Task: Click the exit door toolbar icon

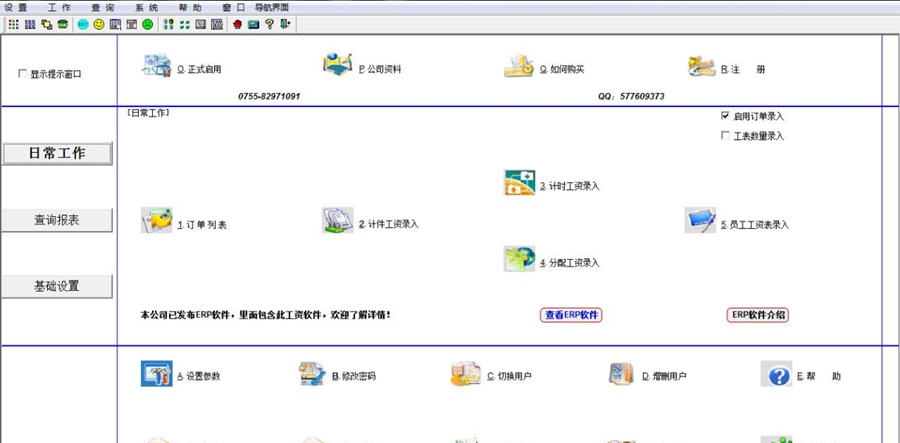Action: [x=285, y=24]
